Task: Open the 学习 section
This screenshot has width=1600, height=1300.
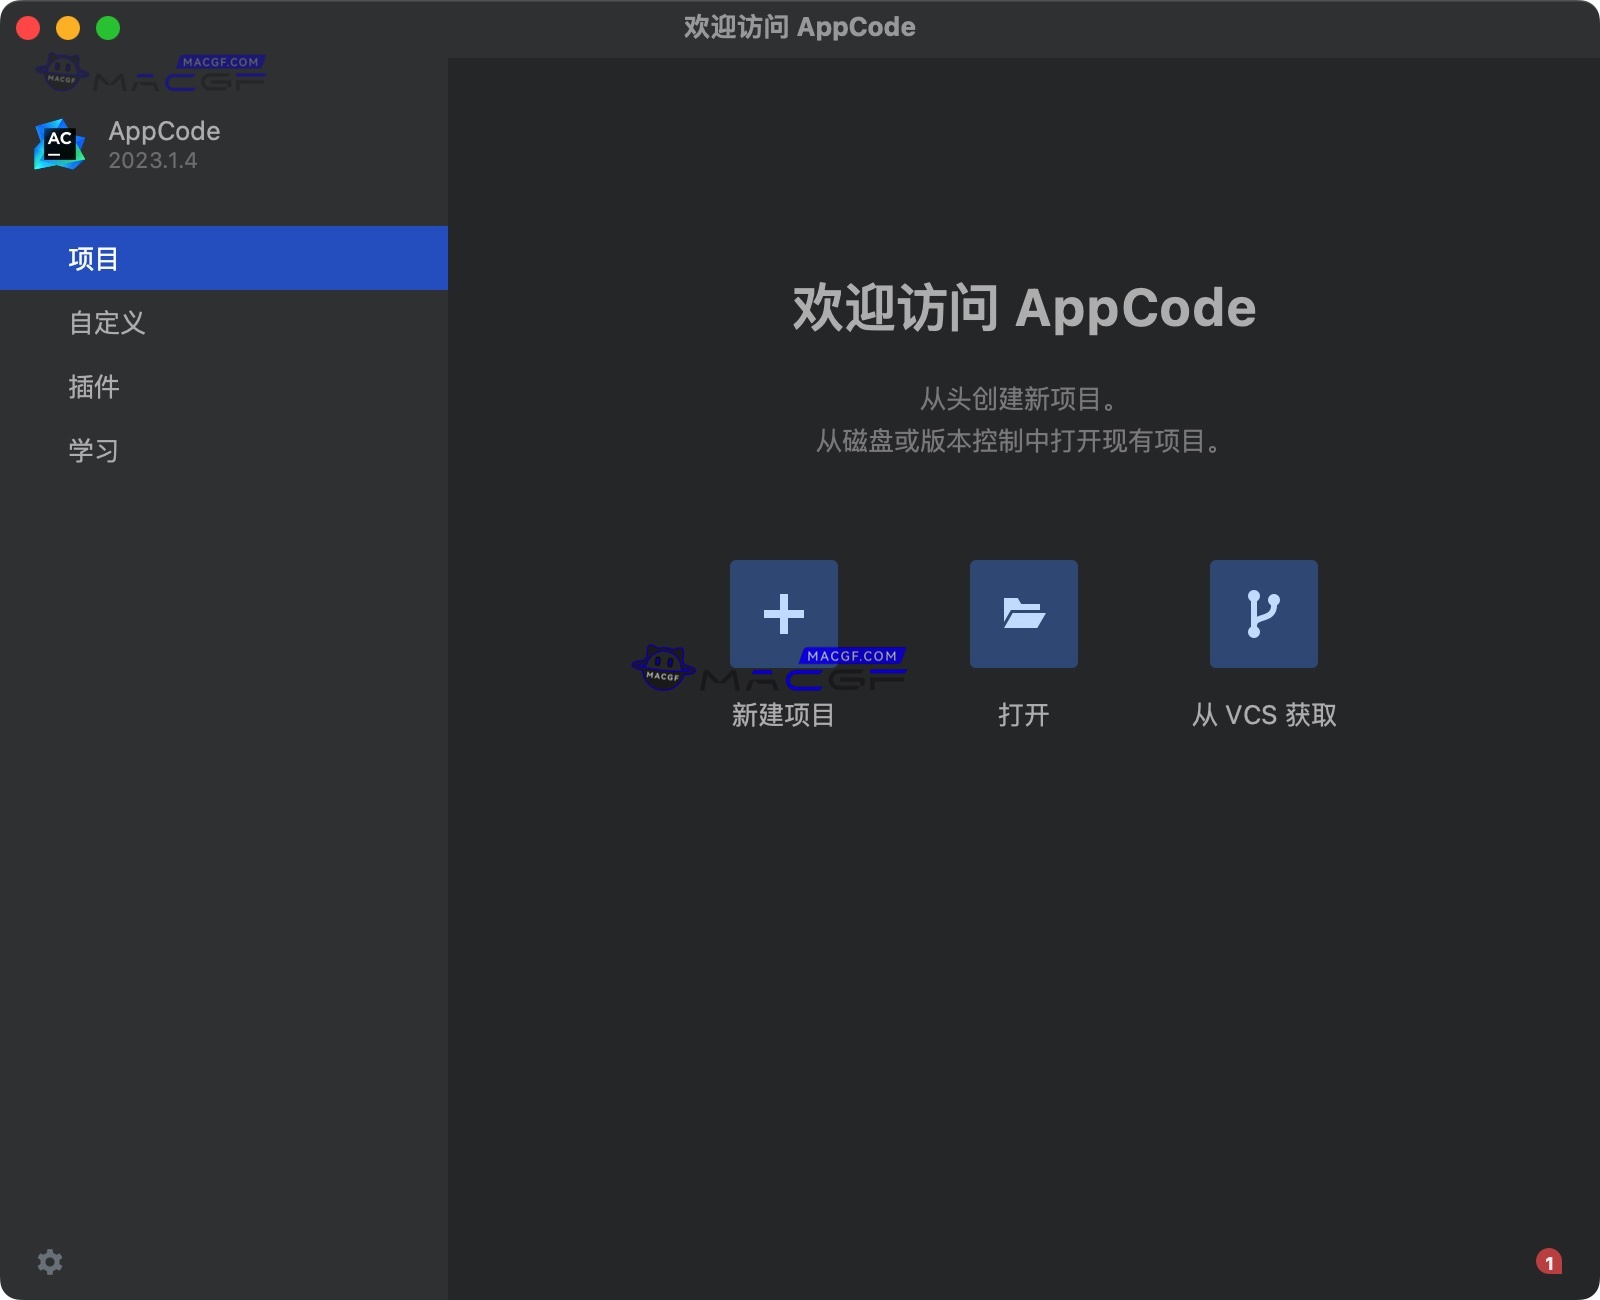Action: tap(93, 450)
